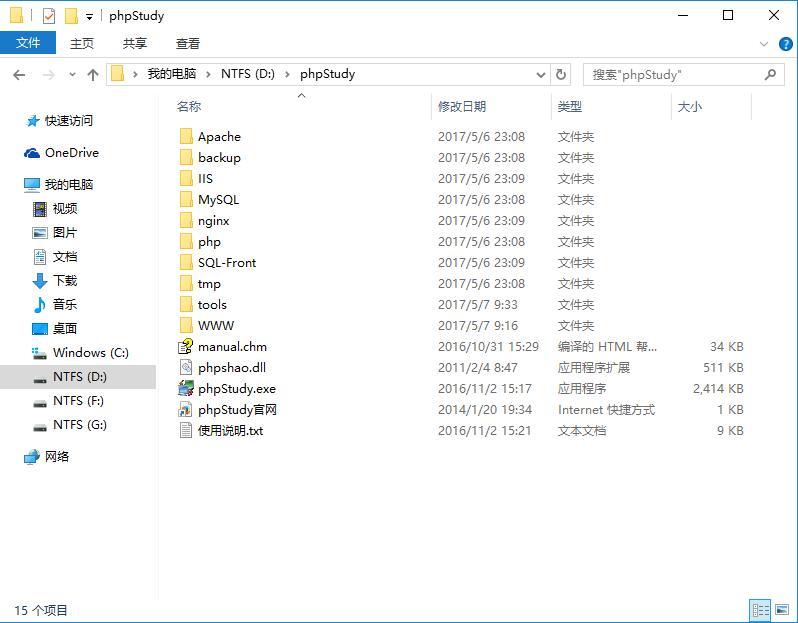Viewport: 798px width, 623px height.
Task: Expand the ribbon with the chevron
Action: (764, 44)
